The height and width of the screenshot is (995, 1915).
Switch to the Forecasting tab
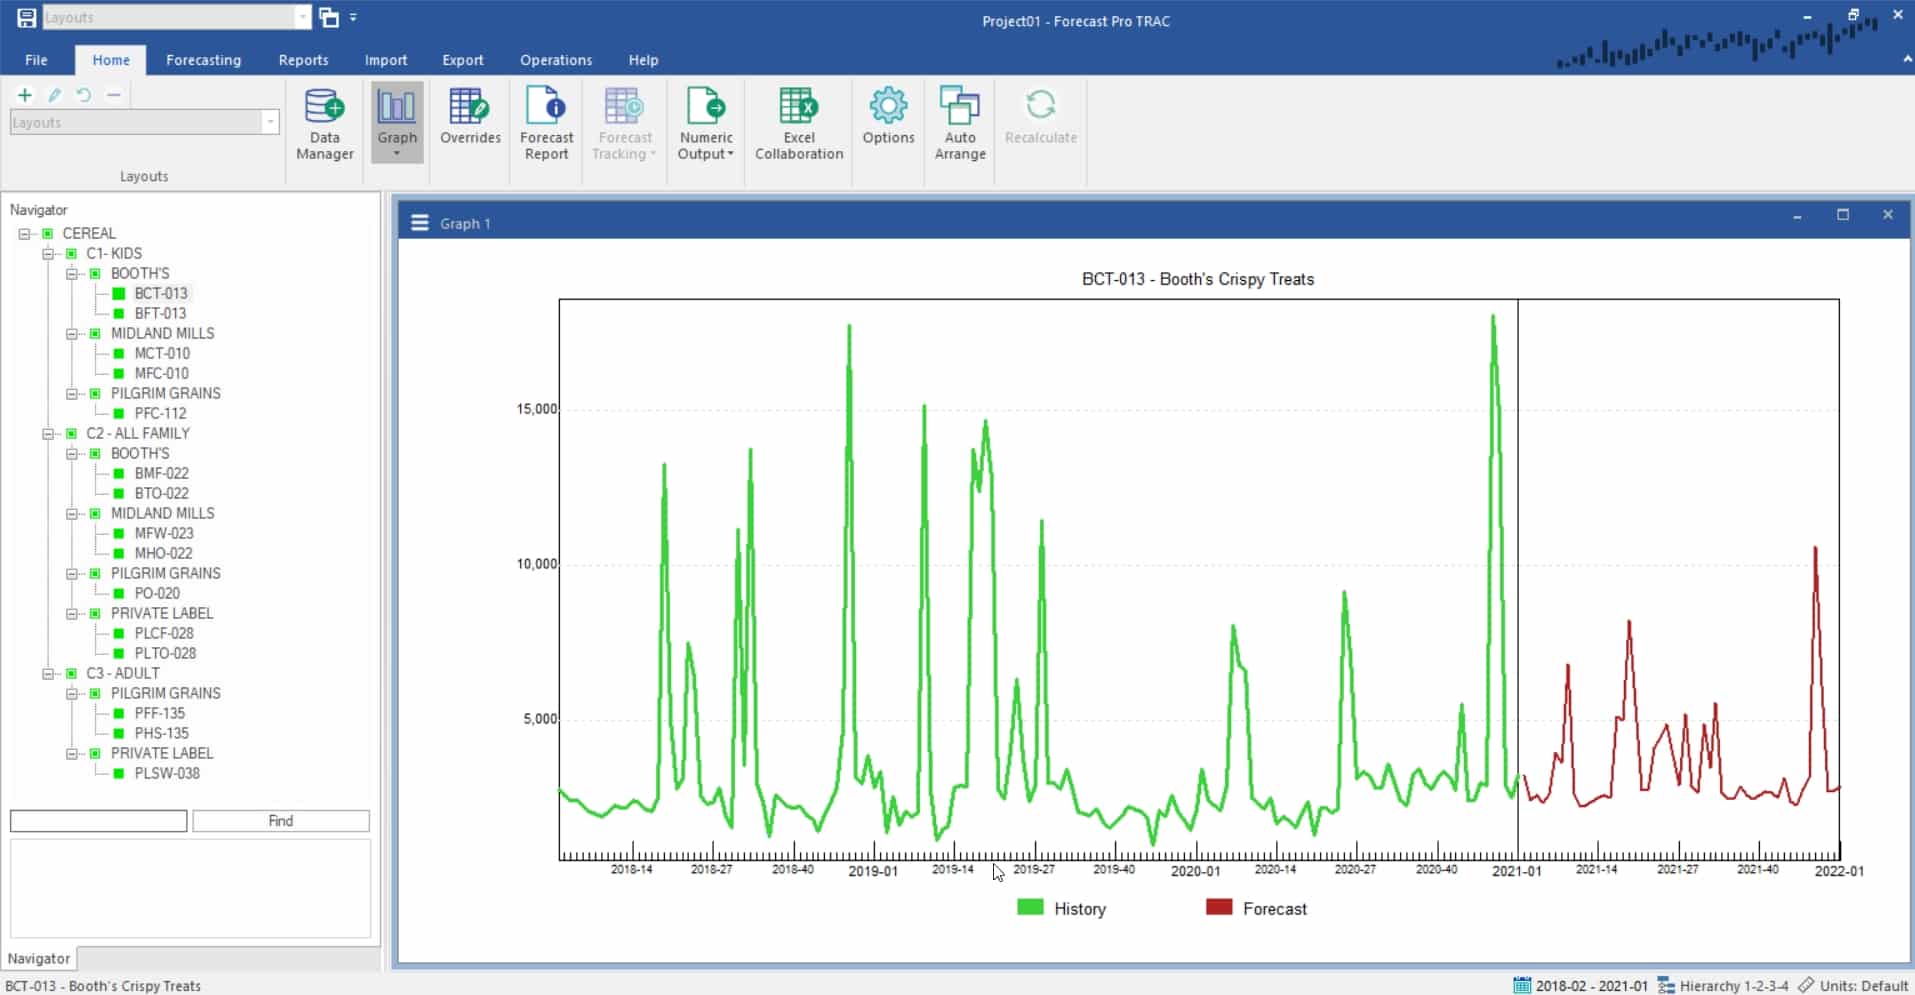point(203,60)
